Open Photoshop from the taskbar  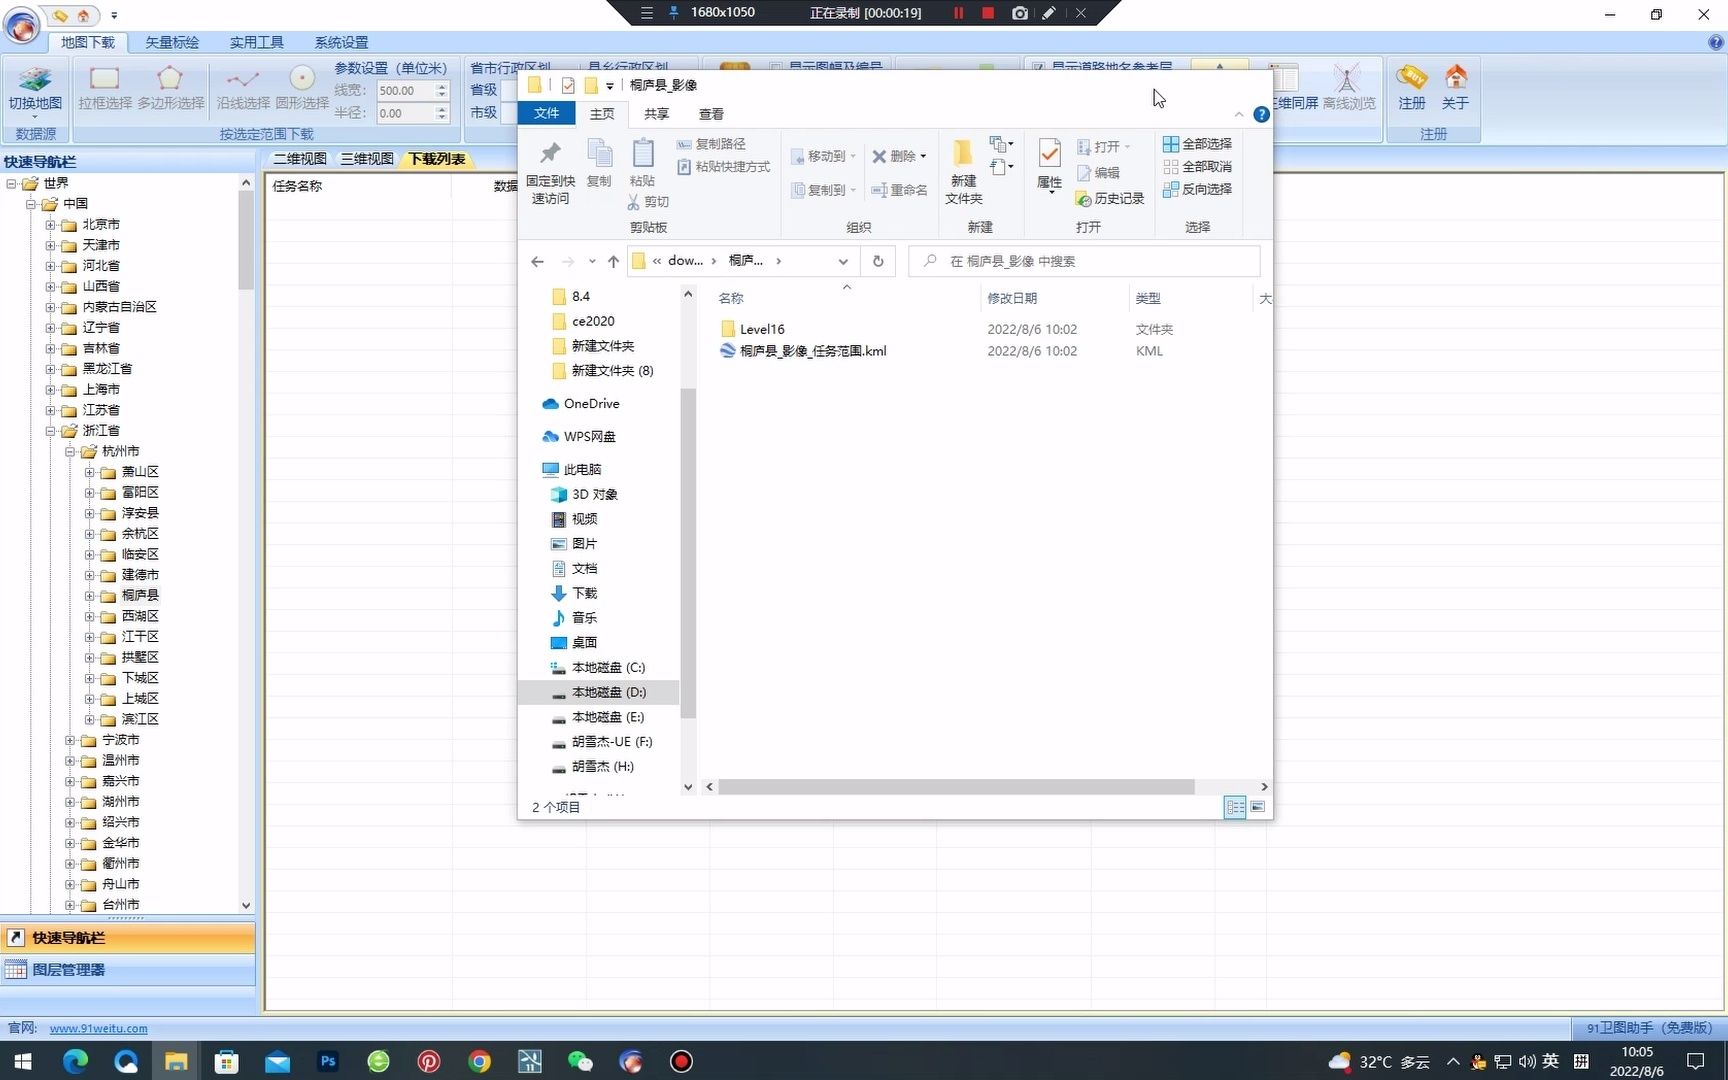(328, 1061)
